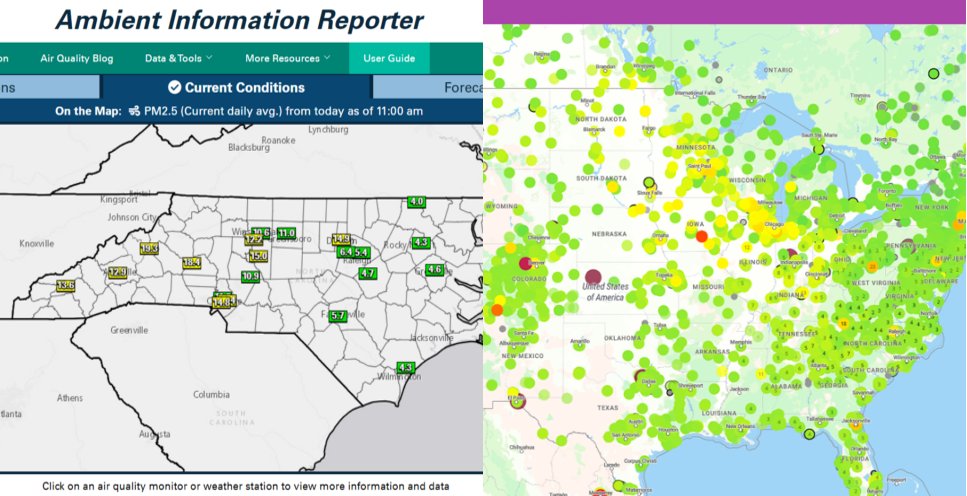Click the NEBRASKA state label
The width and height of the screenshot is (967, 496).
[x=609, y=234]
